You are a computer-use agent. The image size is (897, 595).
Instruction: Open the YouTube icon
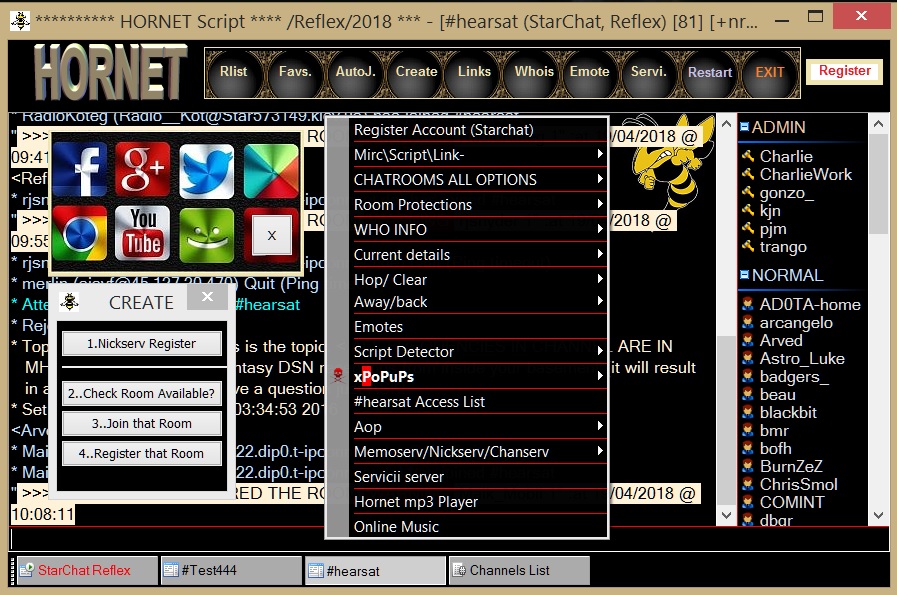coord(142,235)
